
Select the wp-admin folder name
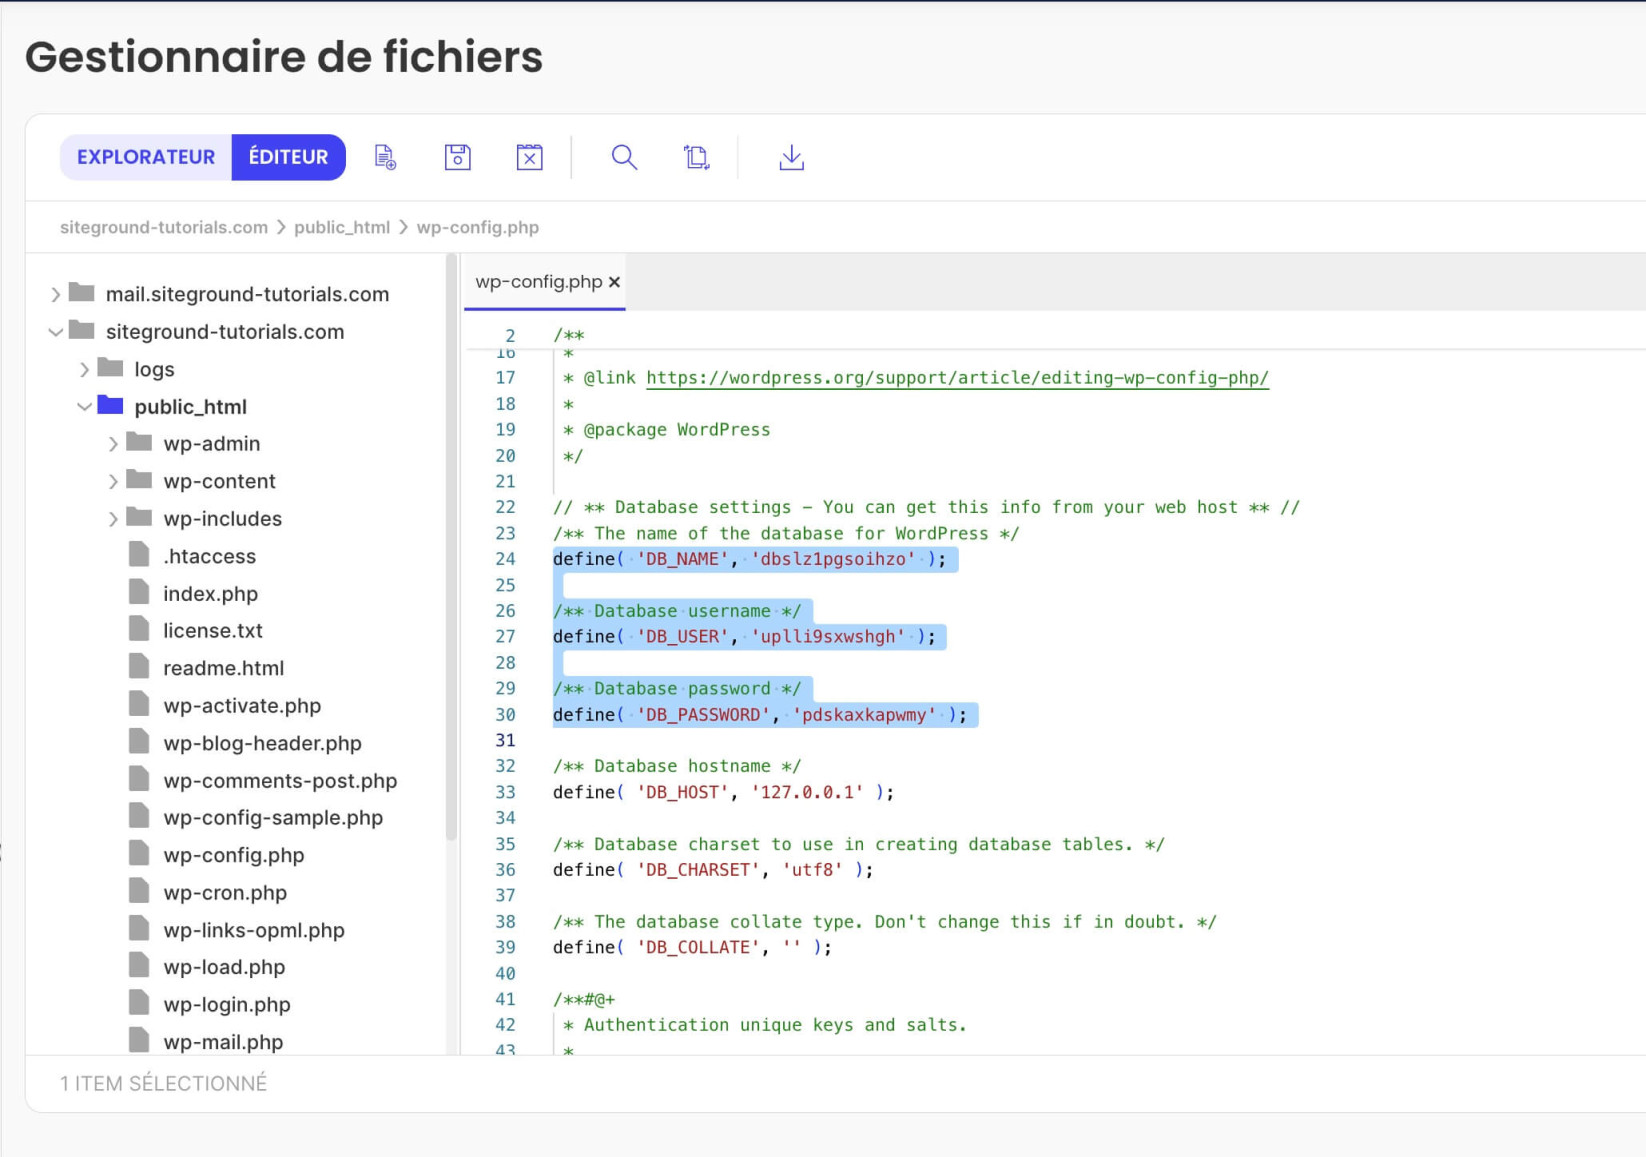[212, 444]
